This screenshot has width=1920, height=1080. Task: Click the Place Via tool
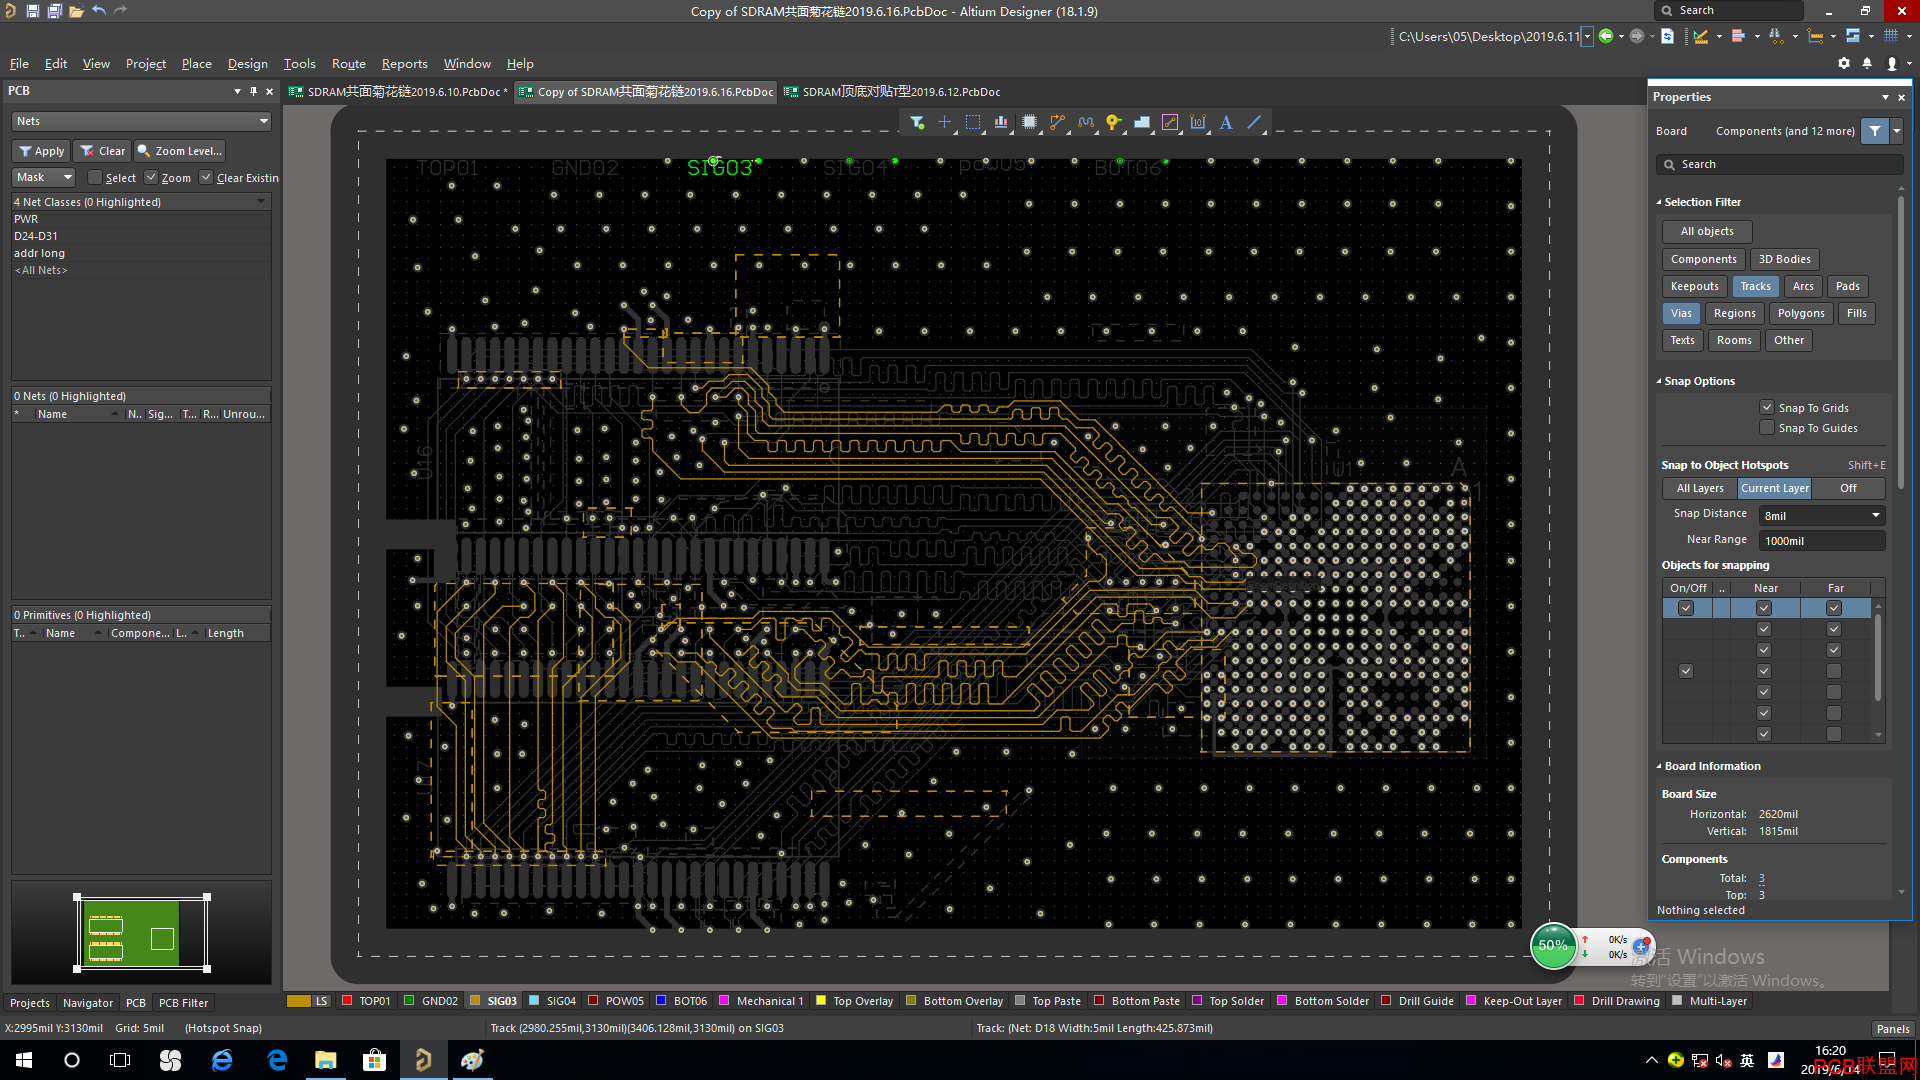pos(1113,122)
